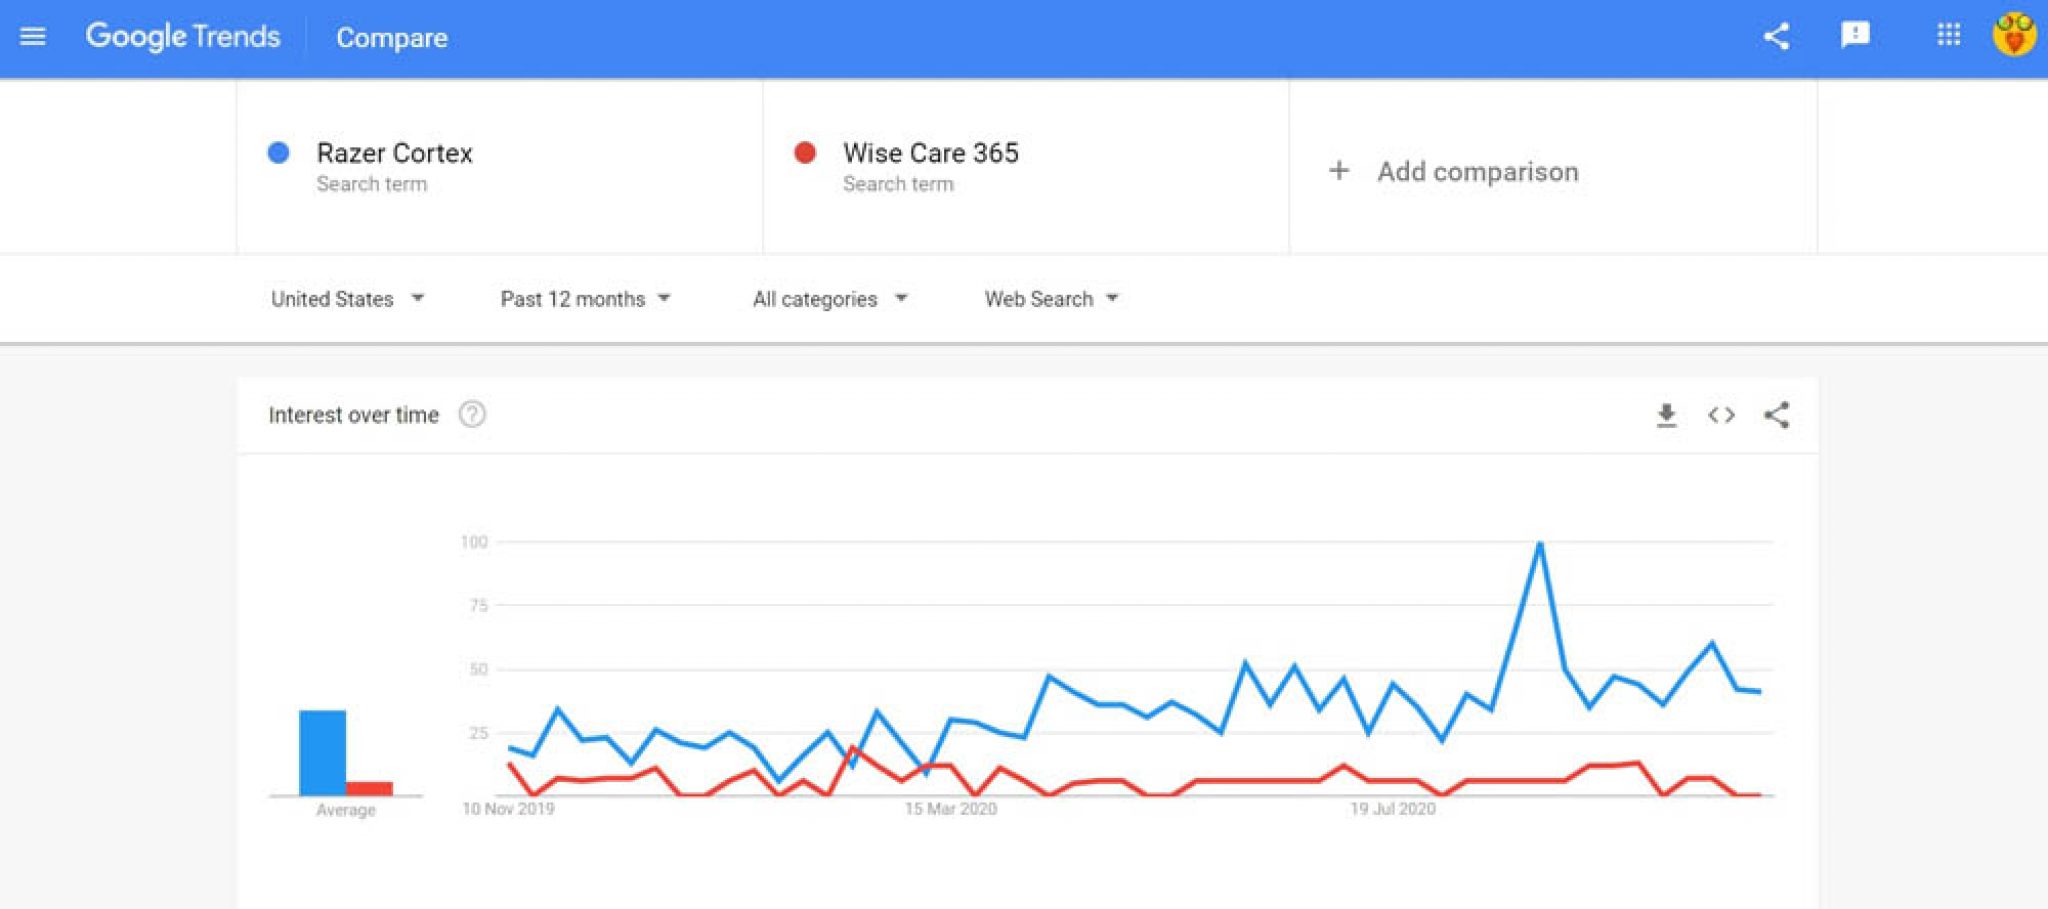
Task: Share the Interest over time chart
Action: click(1776, 415)
